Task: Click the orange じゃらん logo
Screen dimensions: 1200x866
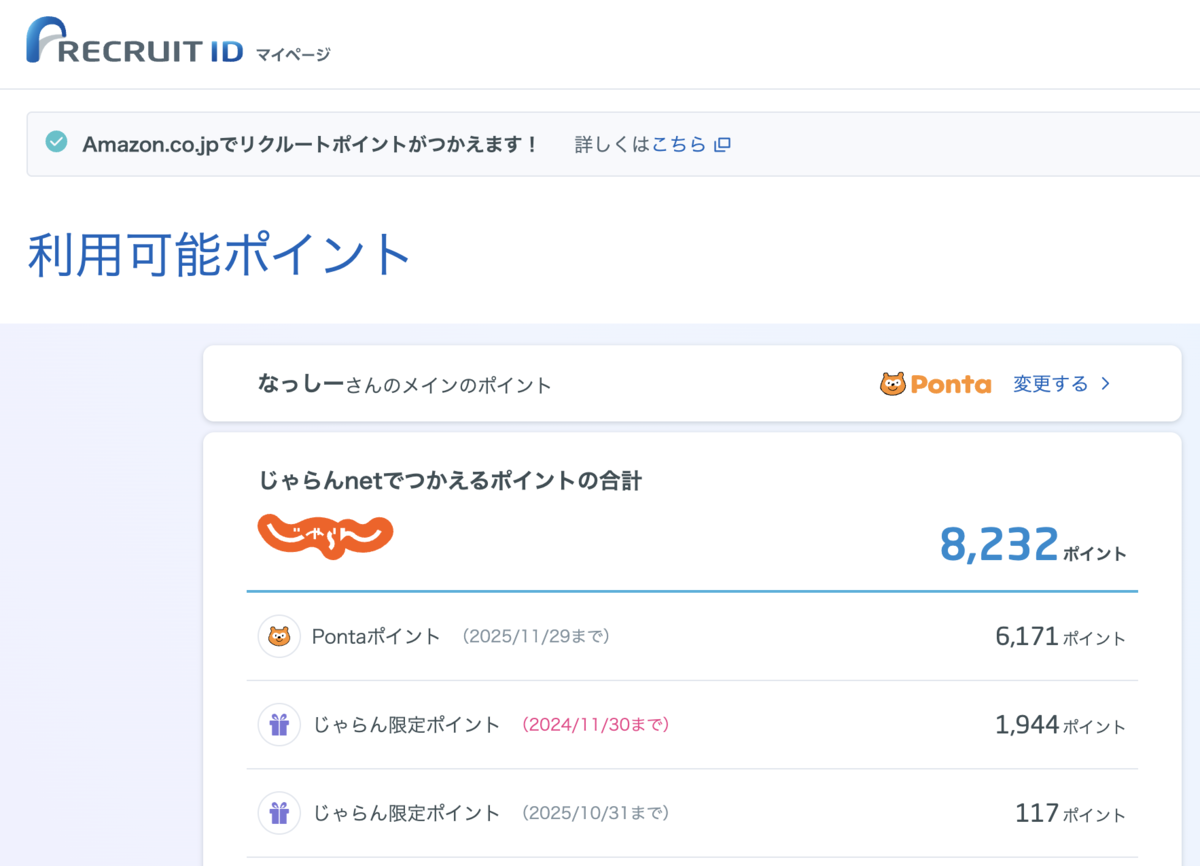Action: click(x=325, y=536)
